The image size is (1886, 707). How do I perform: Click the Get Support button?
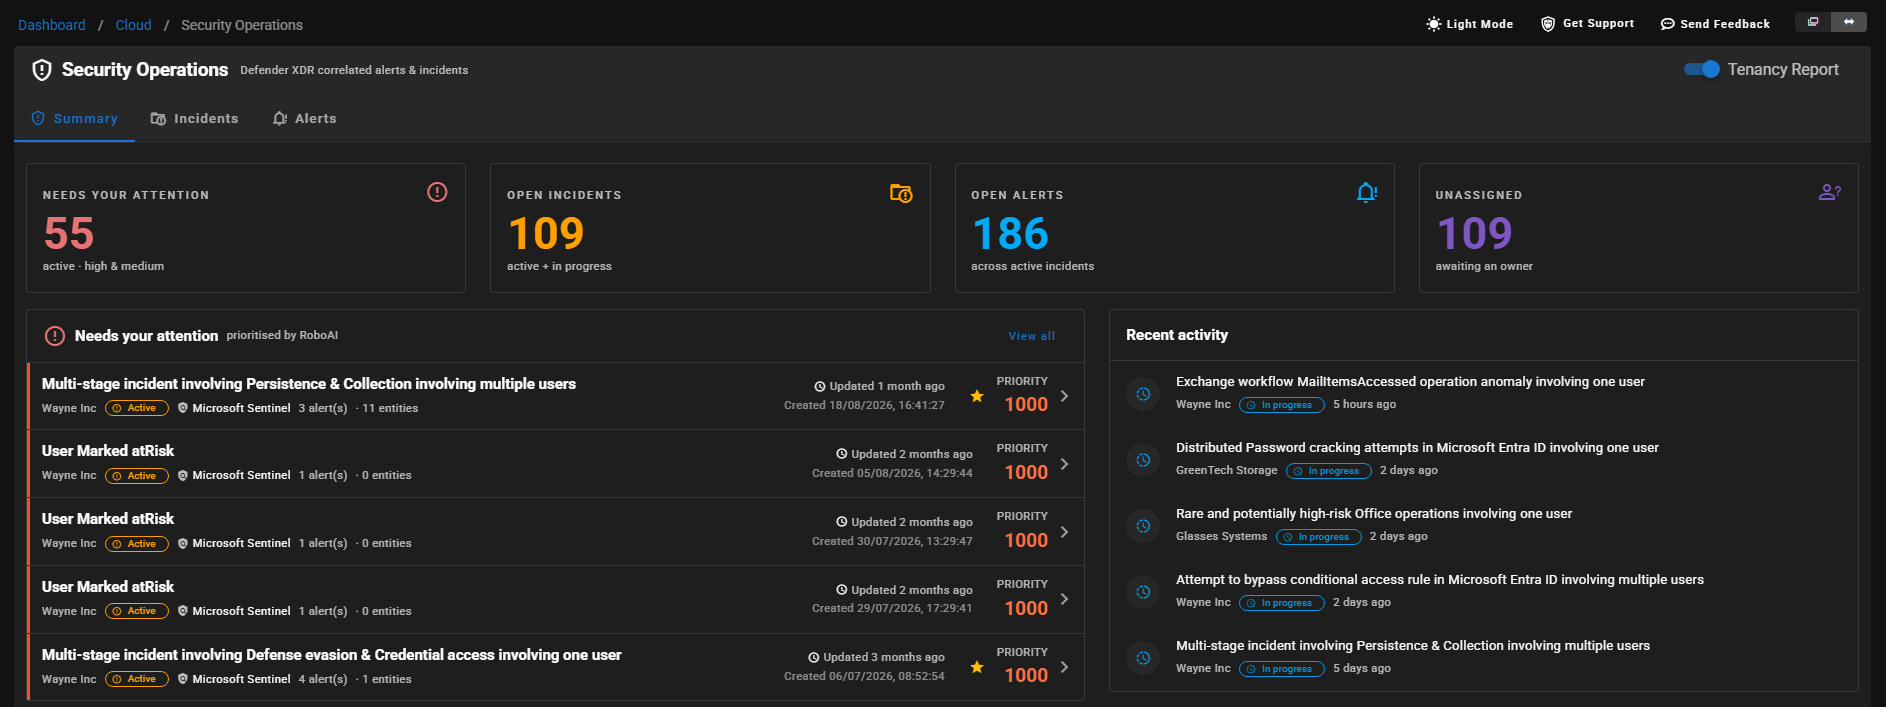pos(1587,24)
